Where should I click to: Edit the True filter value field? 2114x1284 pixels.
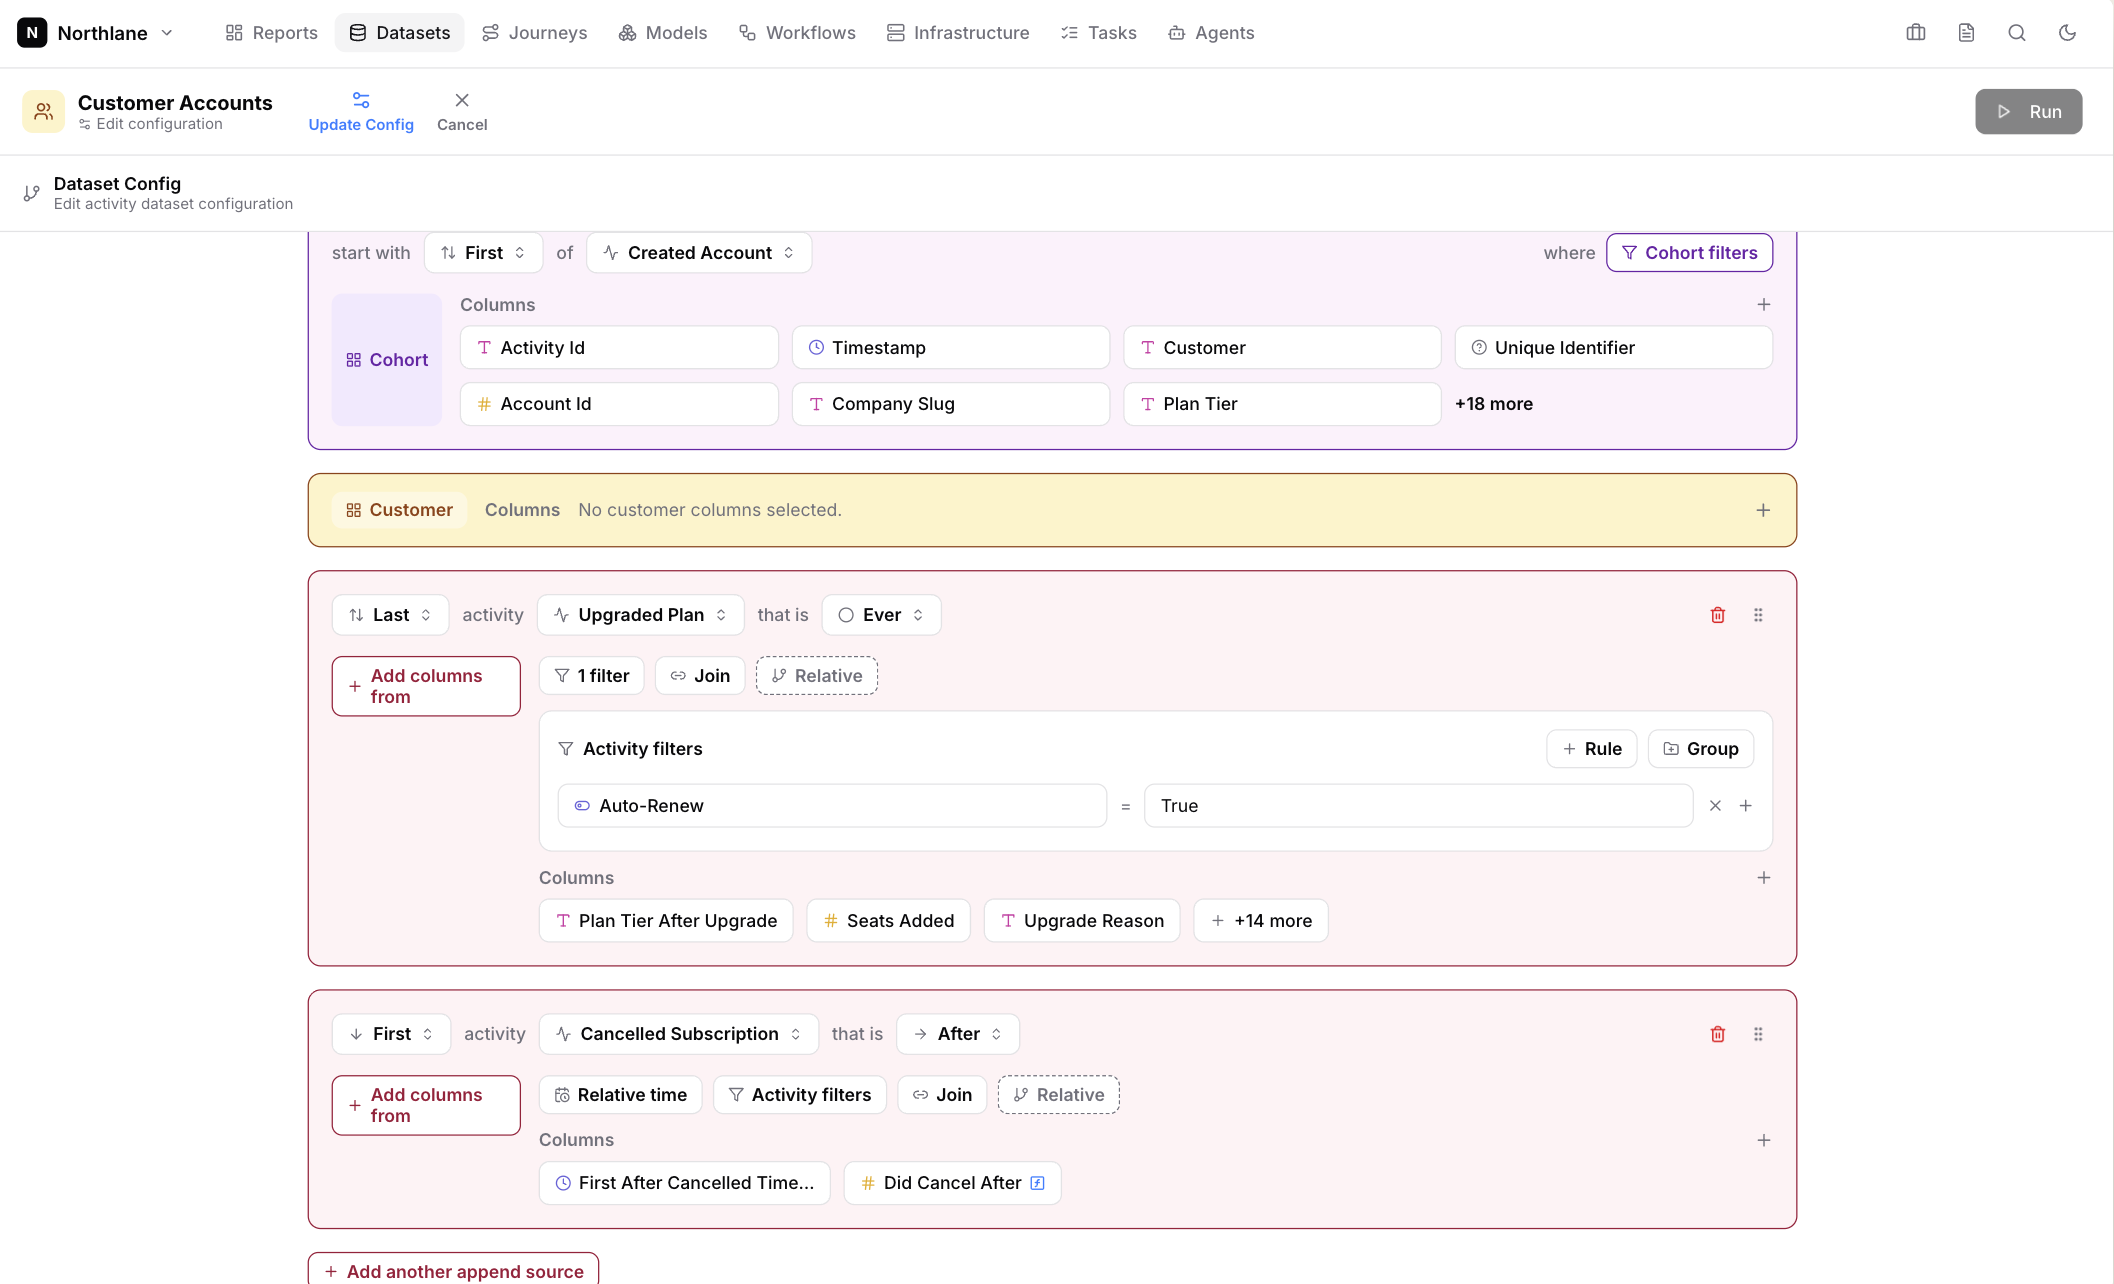(x=1418, y=806)
